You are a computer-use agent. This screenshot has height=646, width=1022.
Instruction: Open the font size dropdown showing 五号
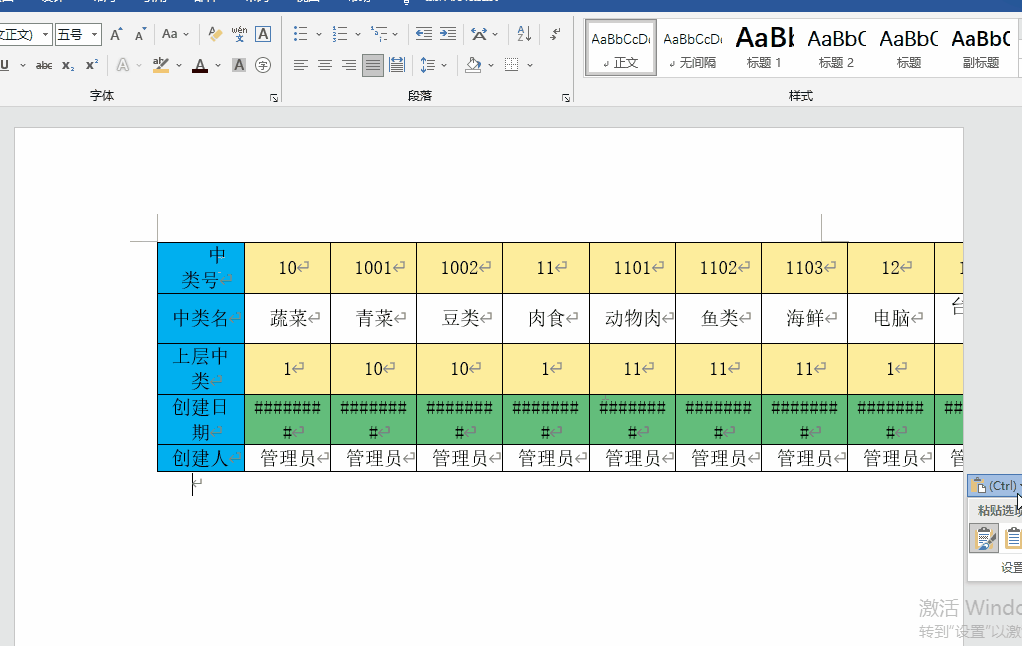click(x=78, y=35)
